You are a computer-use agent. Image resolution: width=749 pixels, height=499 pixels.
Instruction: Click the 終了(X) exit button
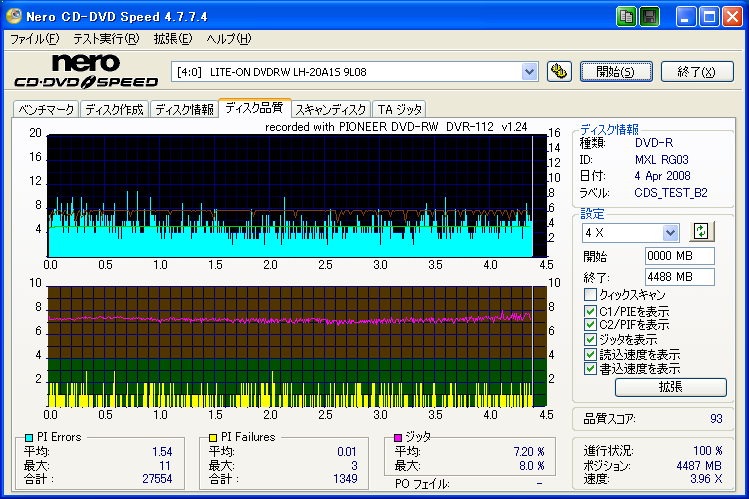point(697,72)
